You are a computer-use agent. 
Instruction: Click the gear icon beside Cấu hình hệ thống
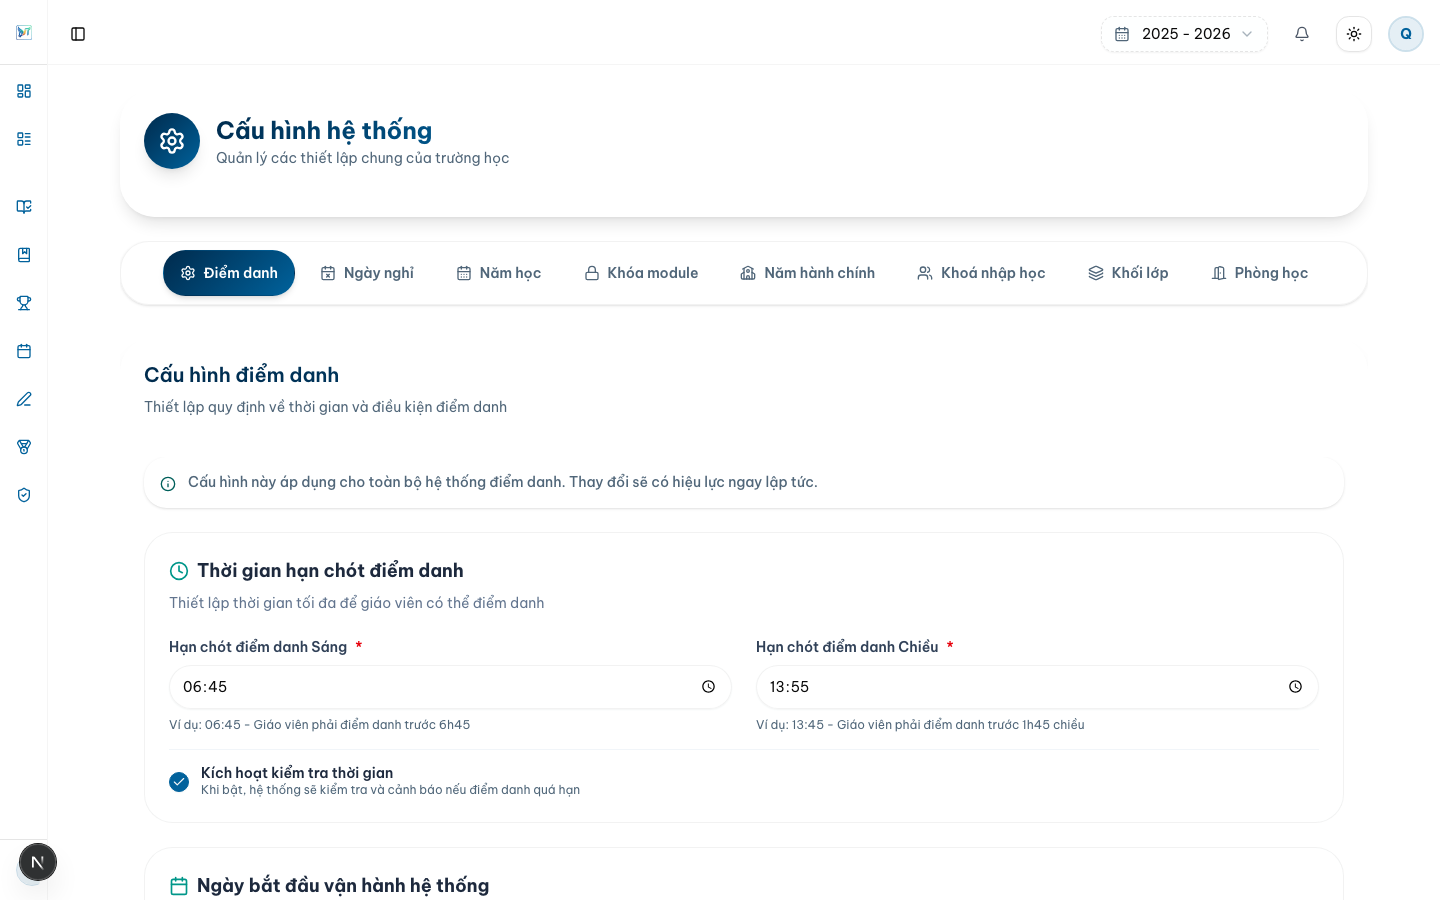point(172,141)
